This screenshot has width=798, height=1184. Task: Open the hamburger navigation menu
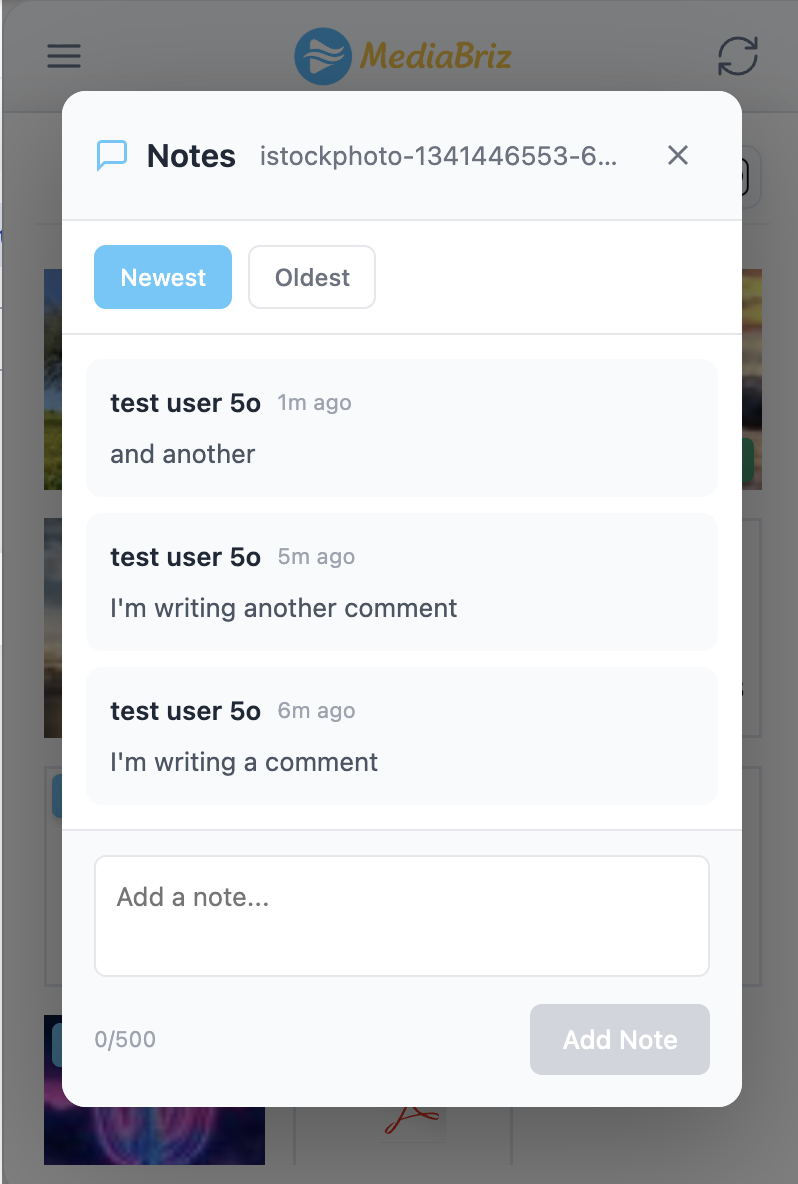pyautogui.click(x=63, y=56)
